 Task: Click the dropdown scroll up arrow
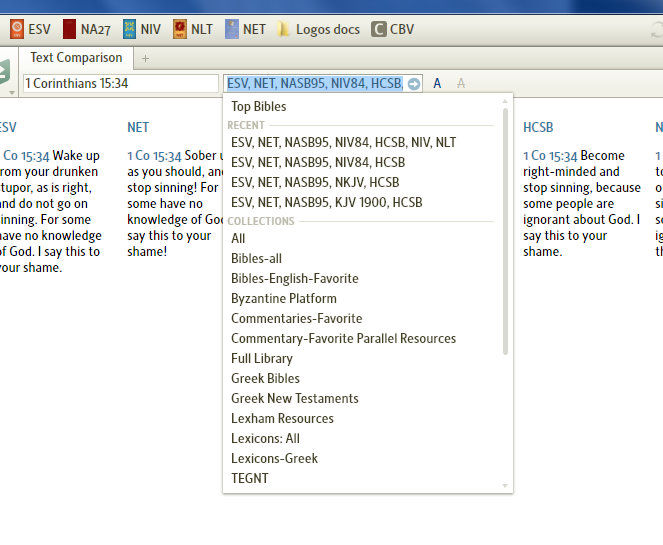(505, 101)
